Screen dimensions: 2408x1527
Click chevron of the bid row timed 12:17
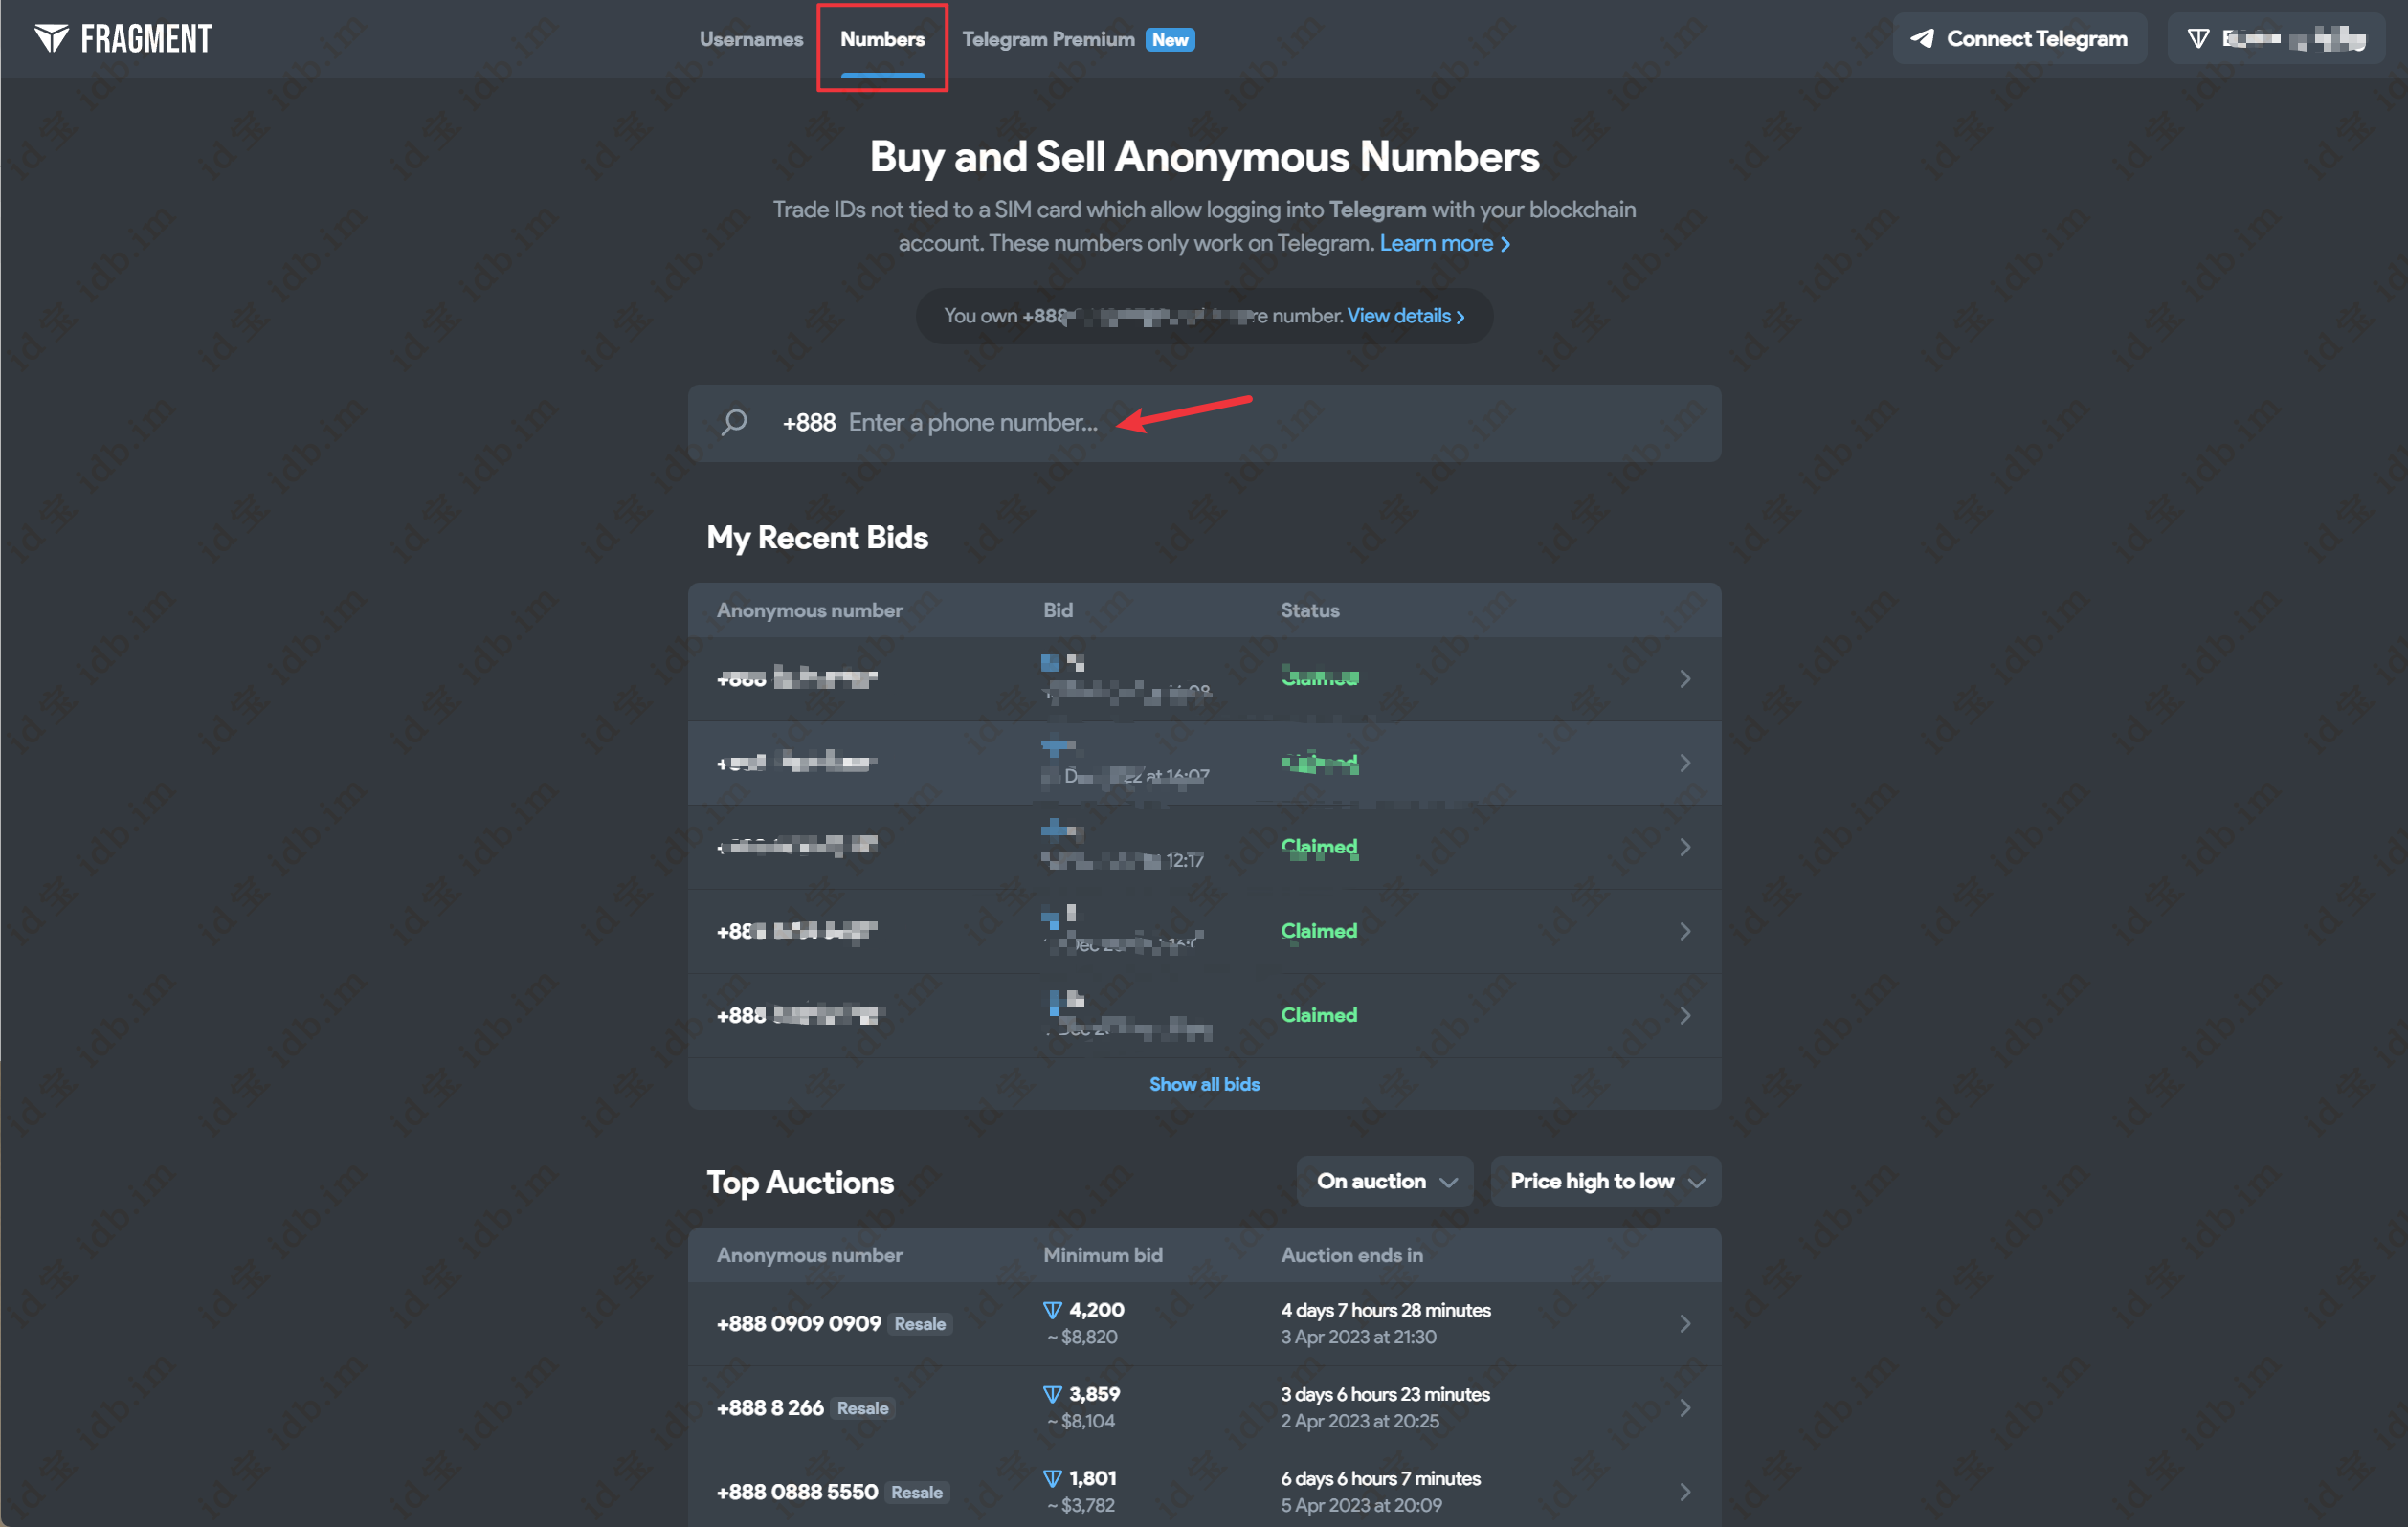point(1685,847)
